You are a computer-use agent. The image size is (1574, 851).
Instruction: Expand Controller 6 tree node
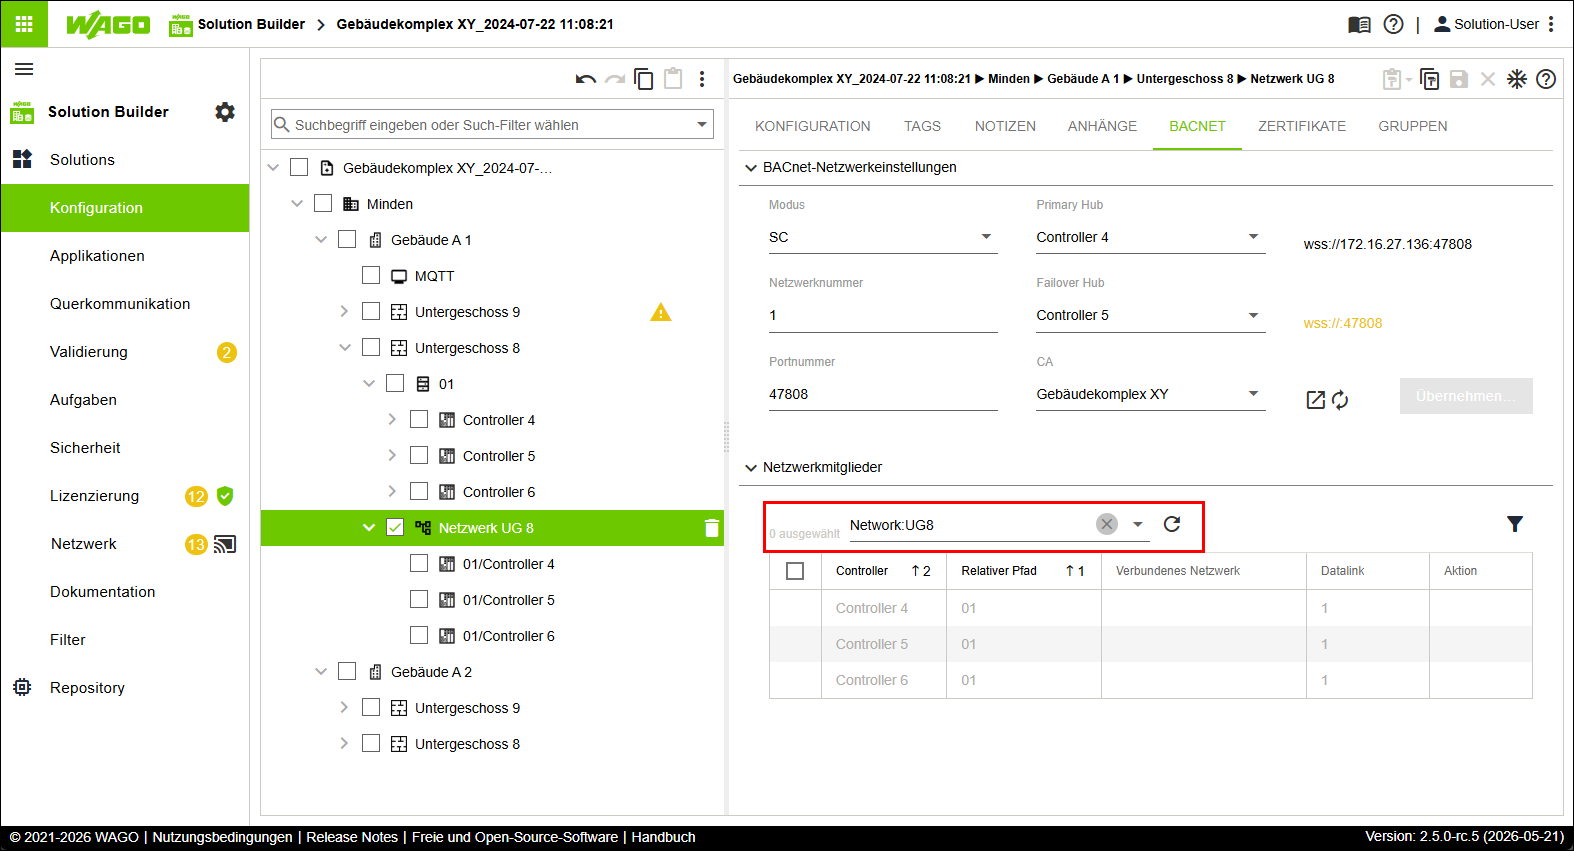click(392, 491)
